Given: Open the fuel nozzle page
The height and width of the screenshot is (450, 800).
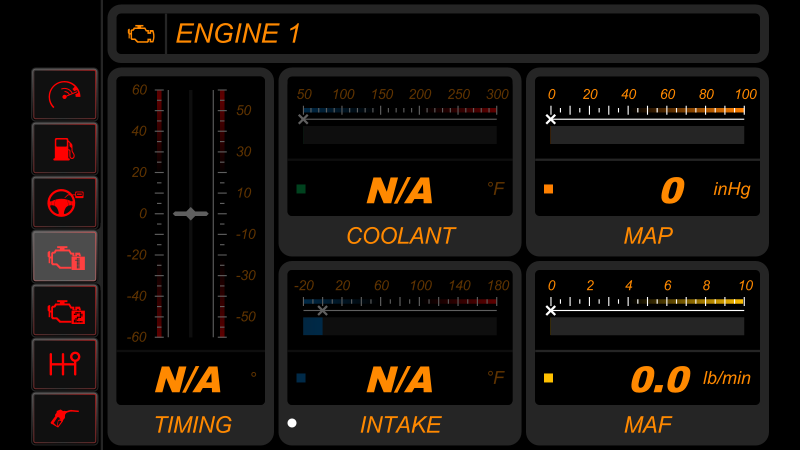Looking at the screenshot, I should coord(64,418).
